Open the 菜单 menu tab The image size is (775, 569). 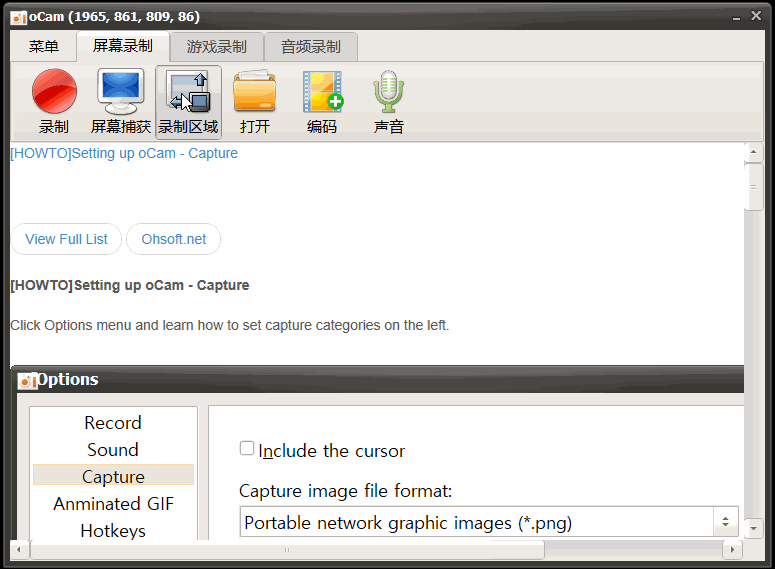click(x=43, y=46)
